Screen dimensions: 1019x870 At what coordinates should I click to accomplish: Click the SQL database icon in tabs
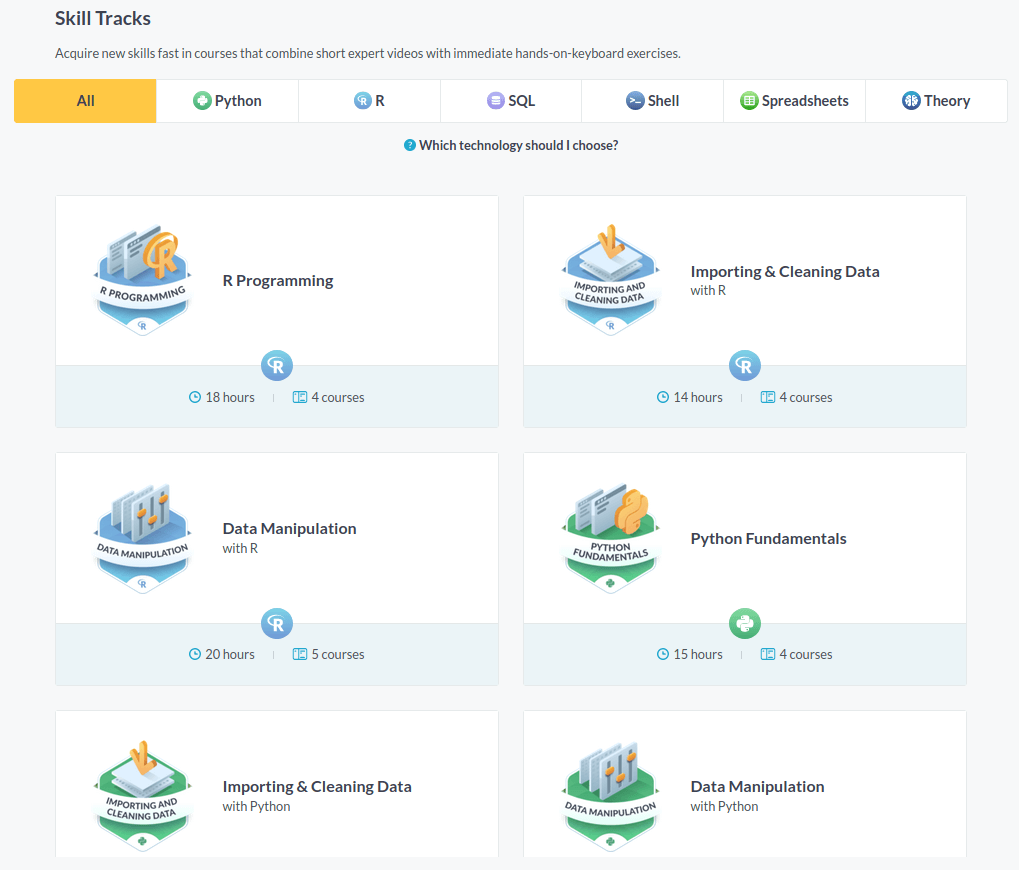click(496, 101)
